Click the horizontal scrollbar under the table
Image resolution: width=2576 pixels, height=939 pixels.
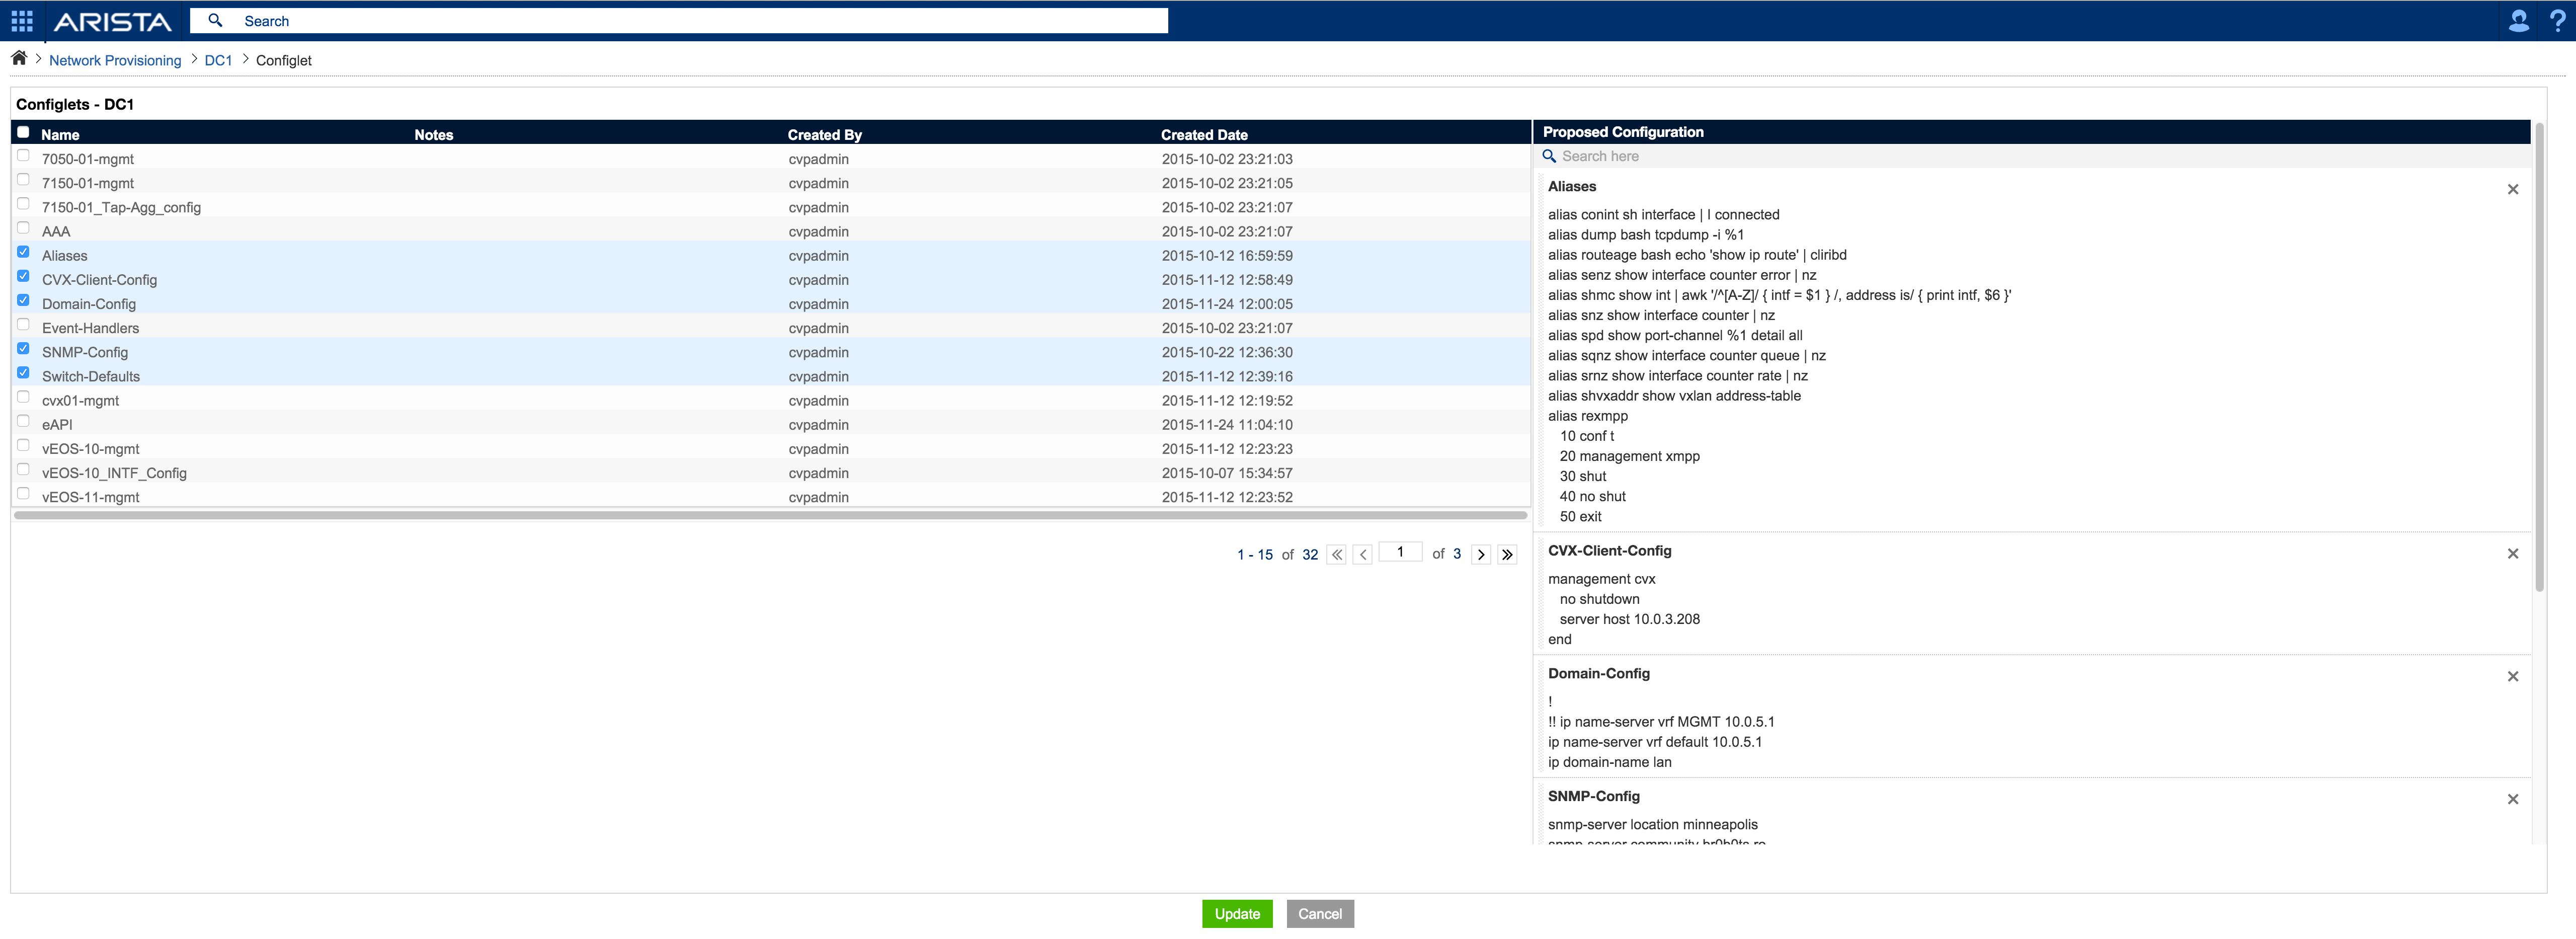(x=770, y=516)
